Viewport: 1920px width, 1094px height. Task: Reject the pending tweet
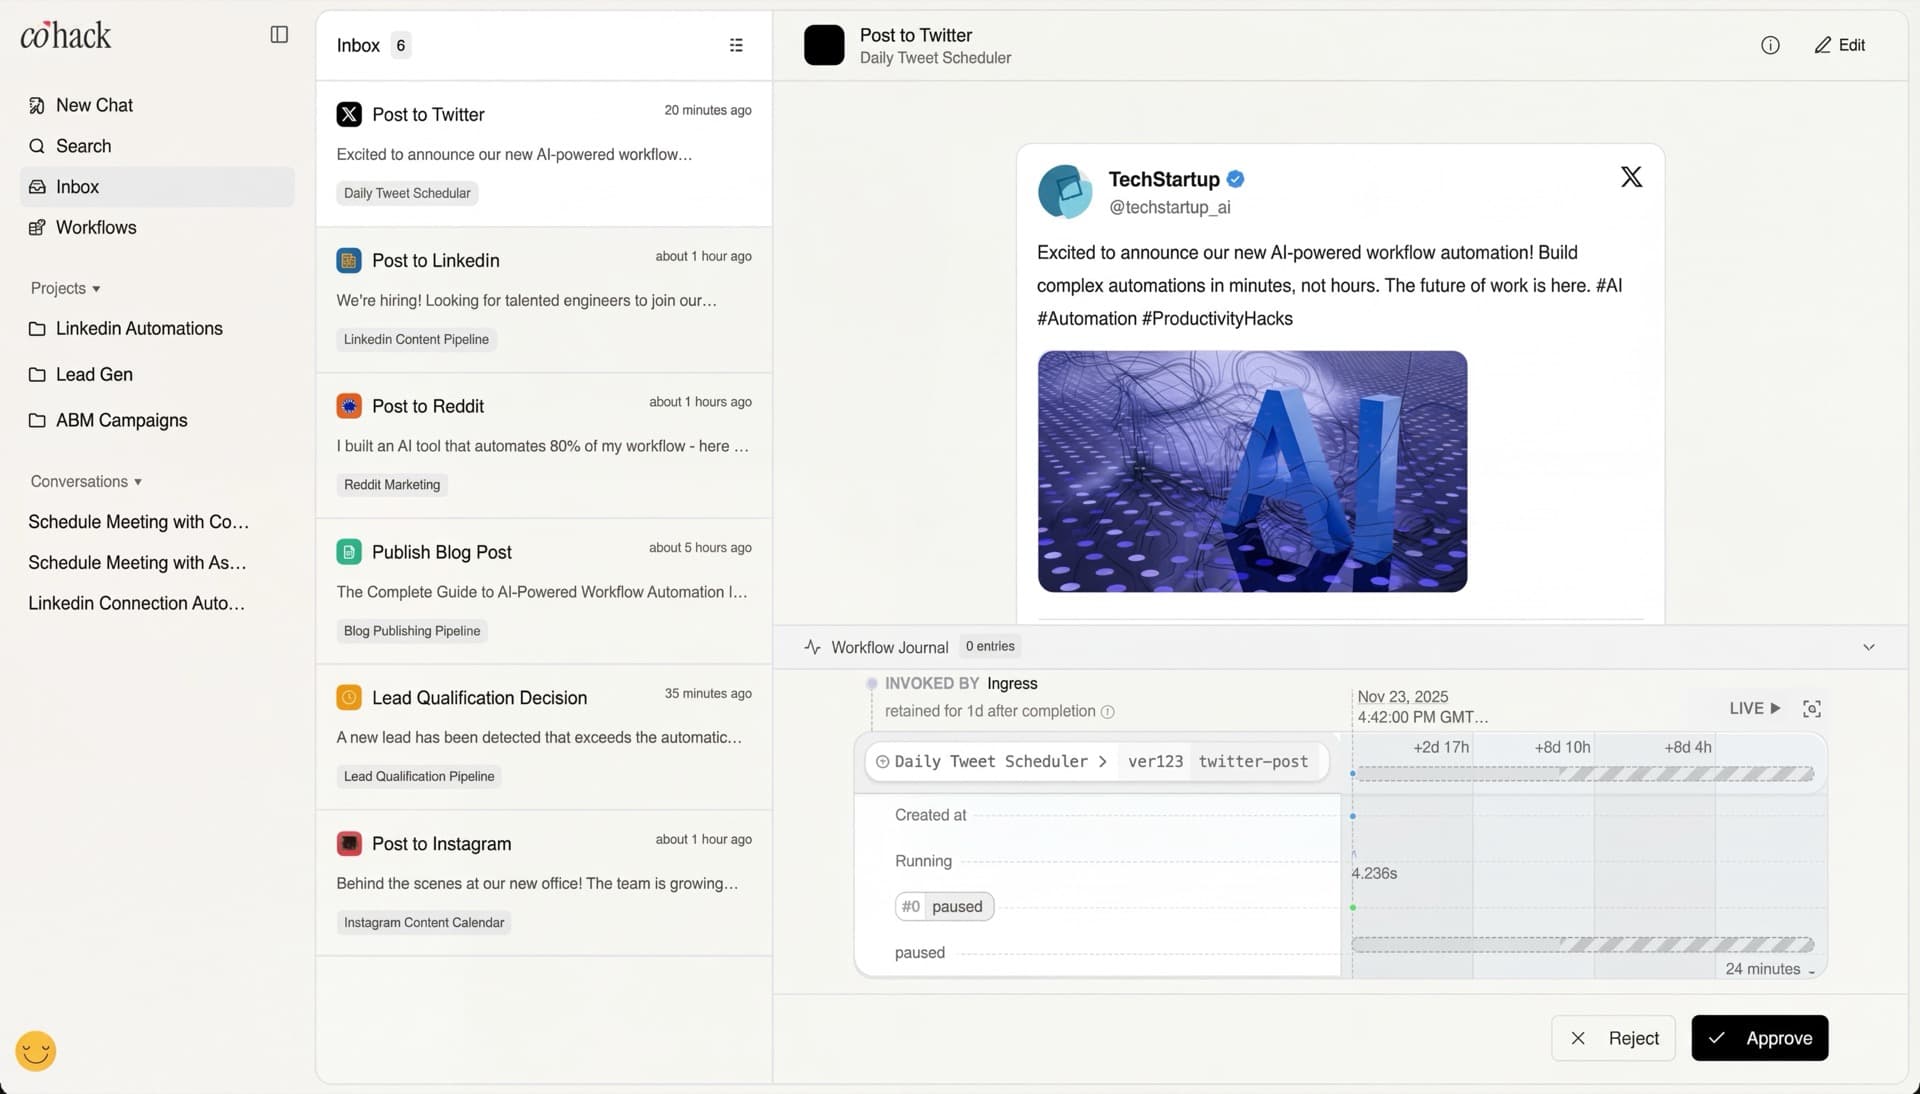coord(1613,1038)
